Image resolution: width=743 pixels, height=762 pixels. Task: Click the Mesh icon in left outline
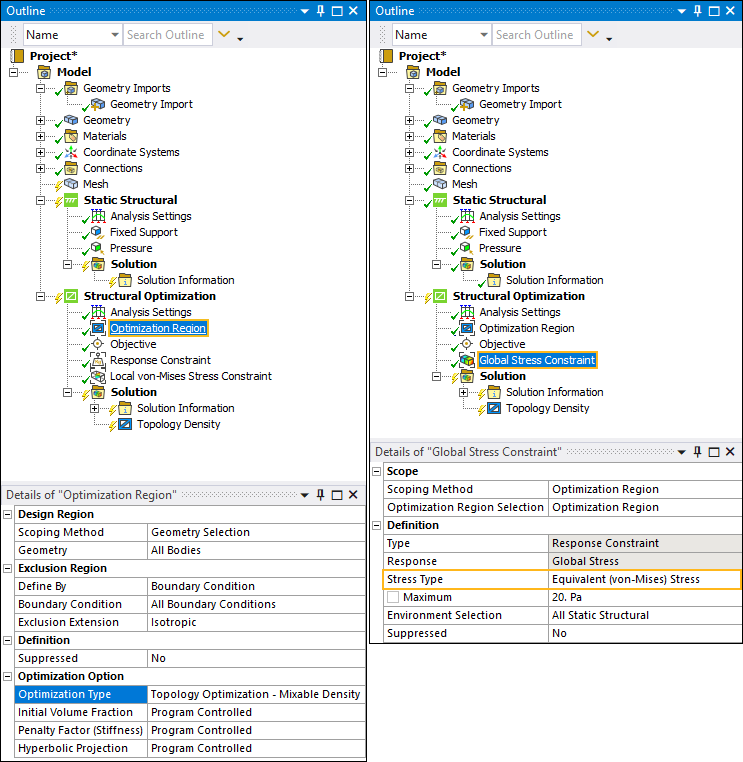pyautogui.click(x=71, y=184)
